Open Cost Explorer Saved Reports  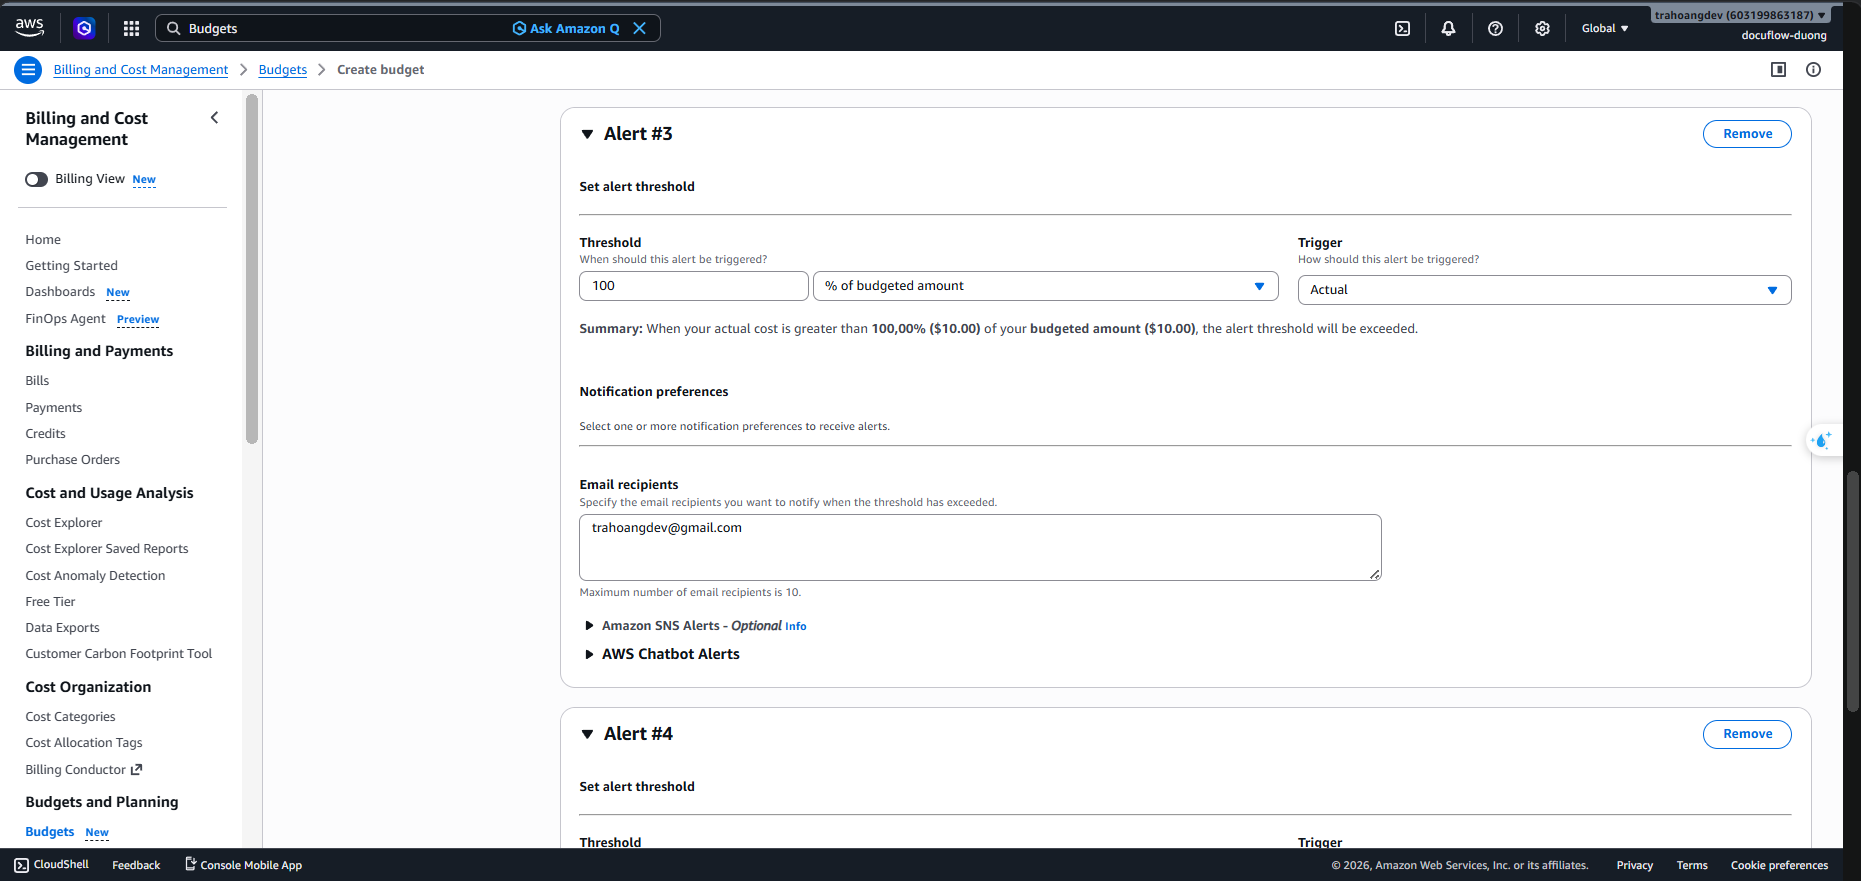coord(107,549)
